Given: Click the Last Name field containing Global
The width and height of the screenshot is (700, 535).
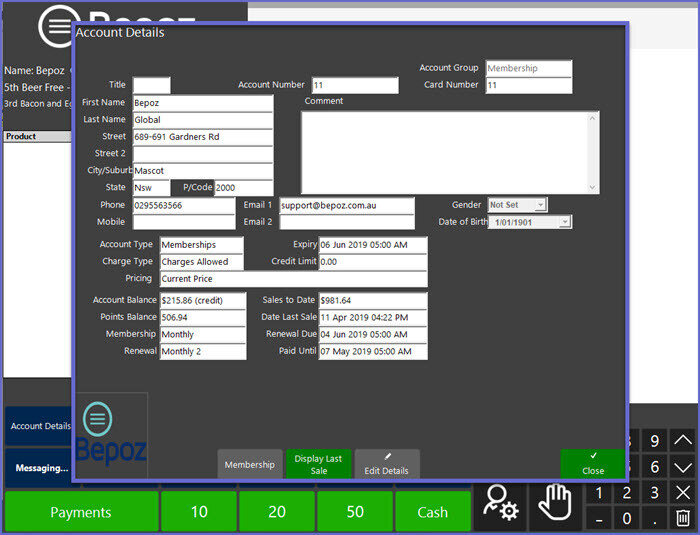Looking at the screenshot, I should pos(203,120).
